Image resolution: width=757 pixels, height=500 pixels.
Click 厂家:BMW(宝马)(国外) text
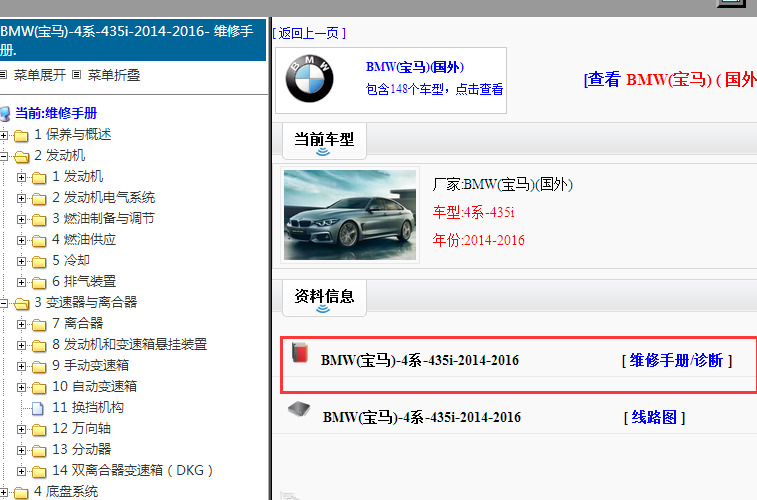(x=503, y=184)
